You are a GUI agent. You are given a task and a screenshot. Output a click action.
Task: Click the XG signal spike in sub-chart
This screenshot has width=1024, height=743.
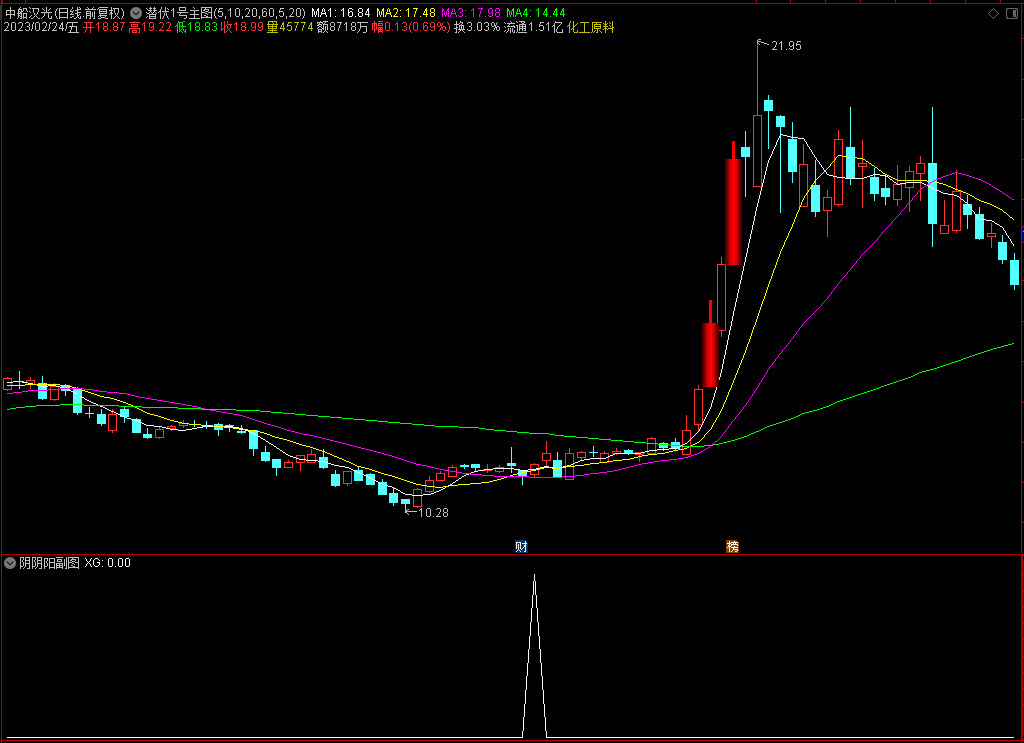pos(534,656)
